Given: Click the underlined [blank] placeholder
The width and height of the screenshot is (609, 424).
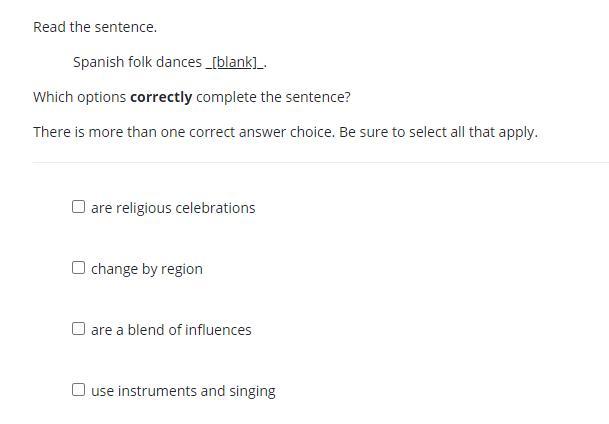Looking at the screenshot, I should 236,62.
